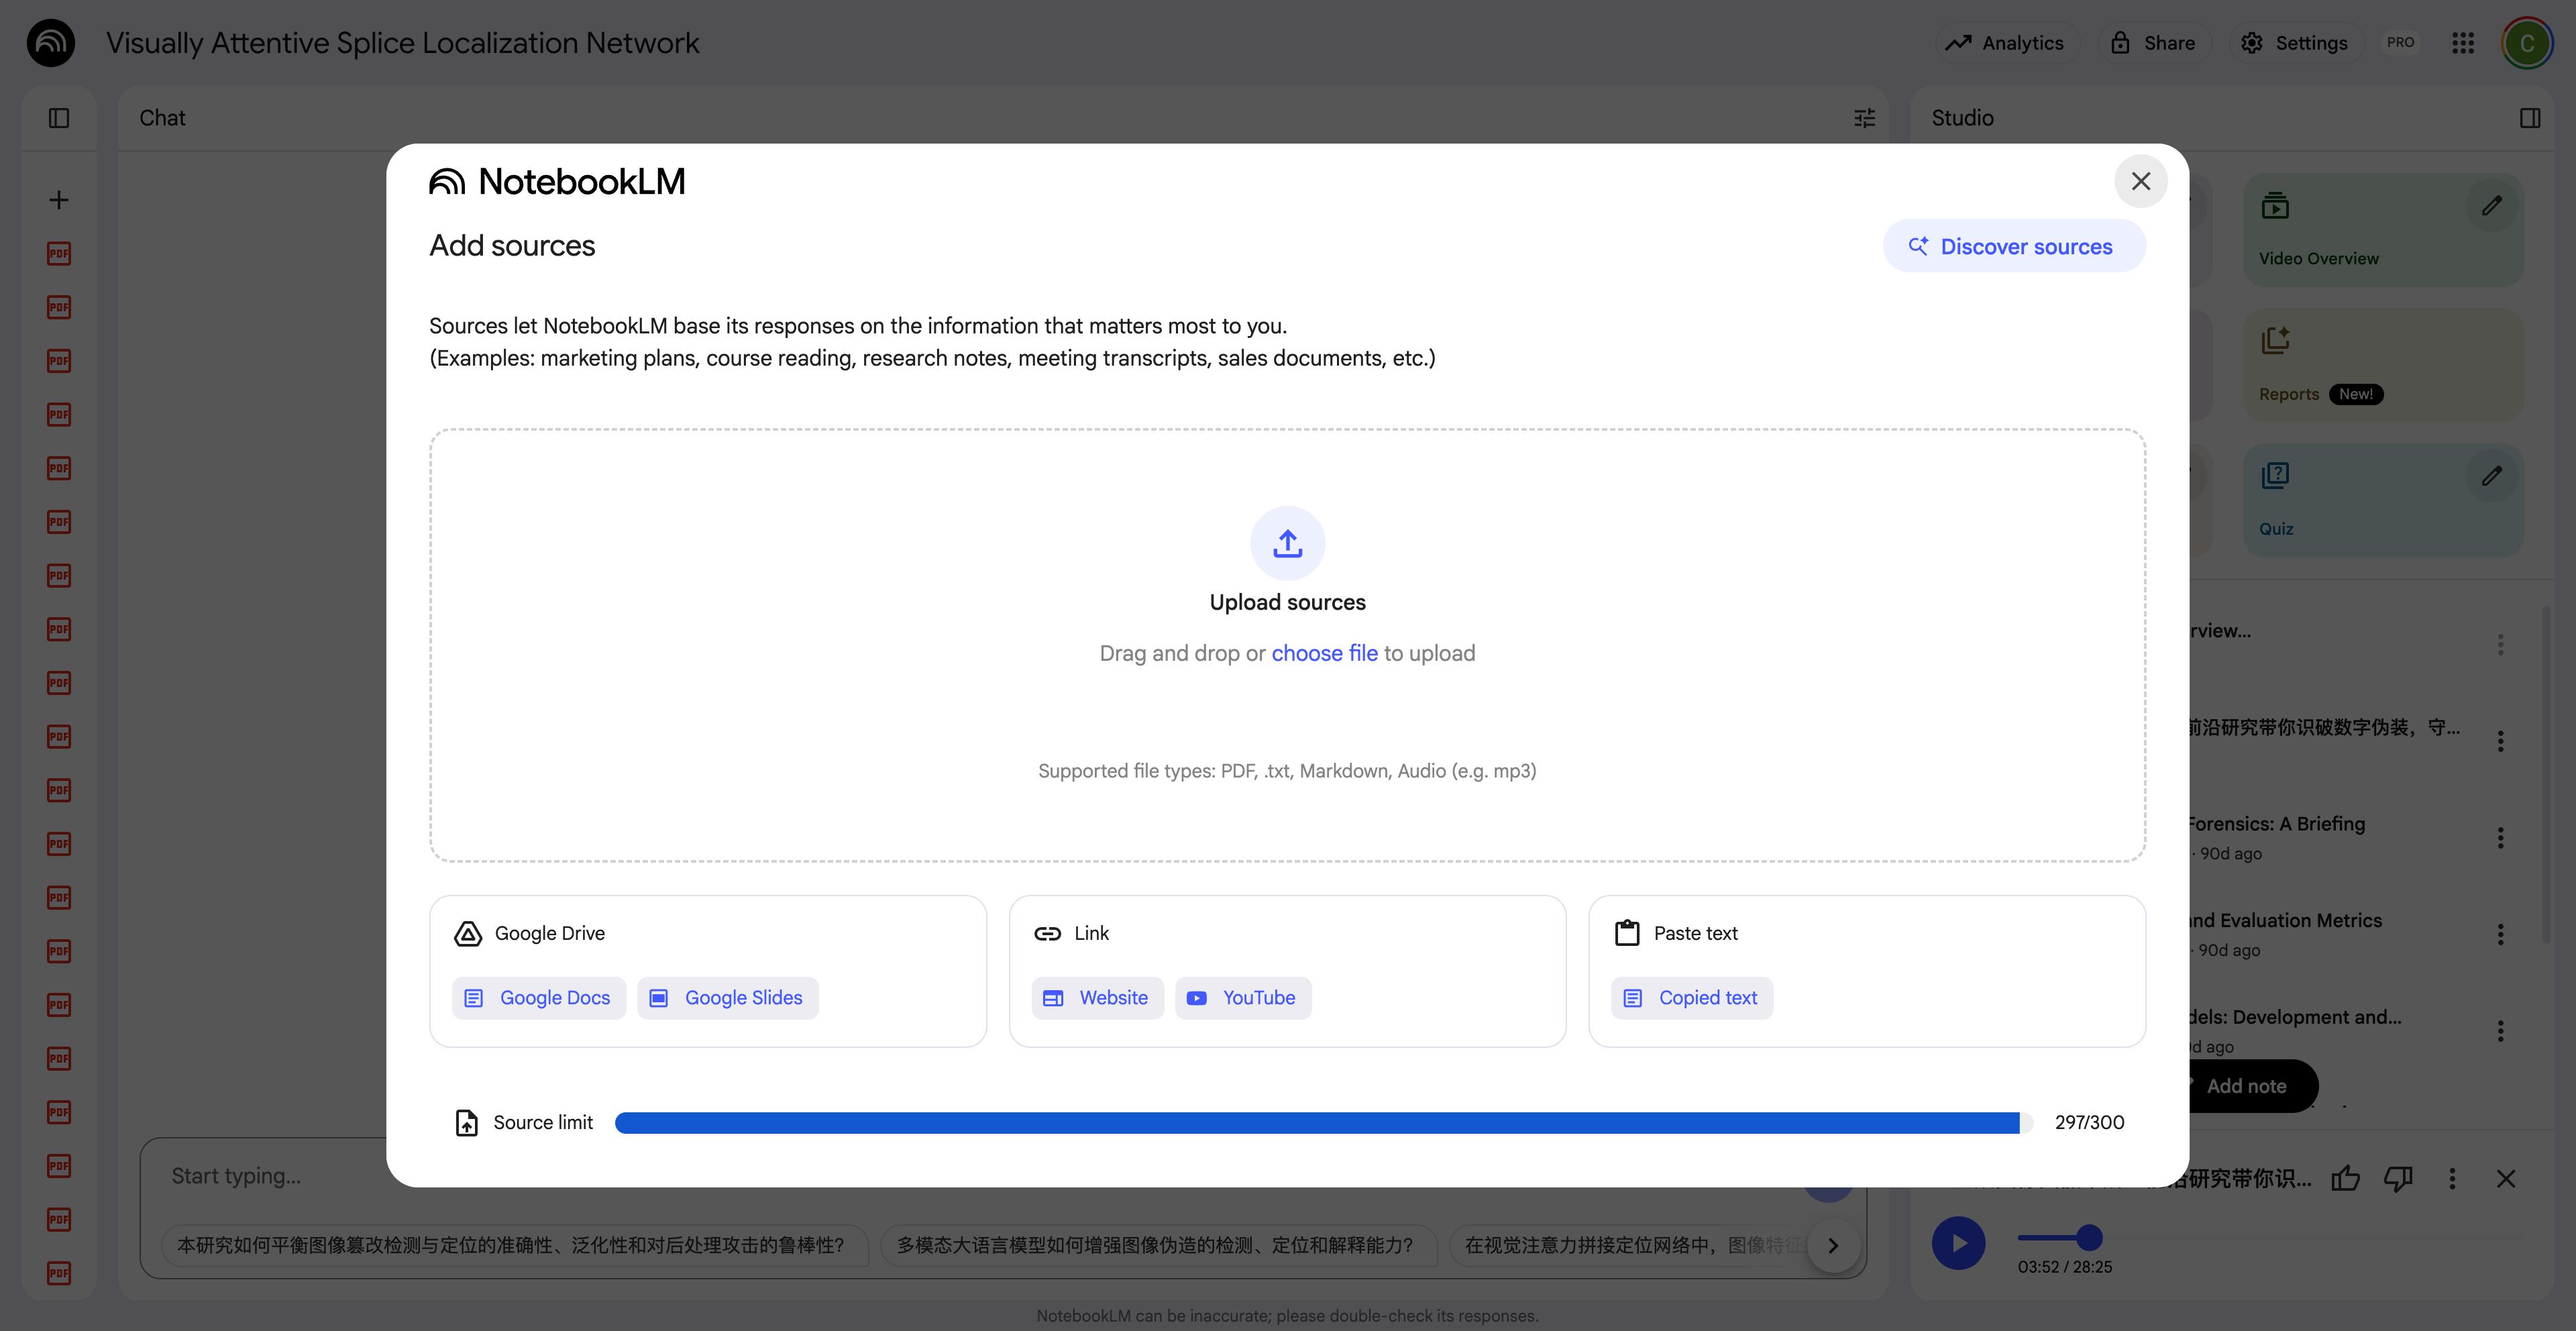
Task: Open the options menu on Forensics: A Briefing
Action: (x=2501, y=837)
